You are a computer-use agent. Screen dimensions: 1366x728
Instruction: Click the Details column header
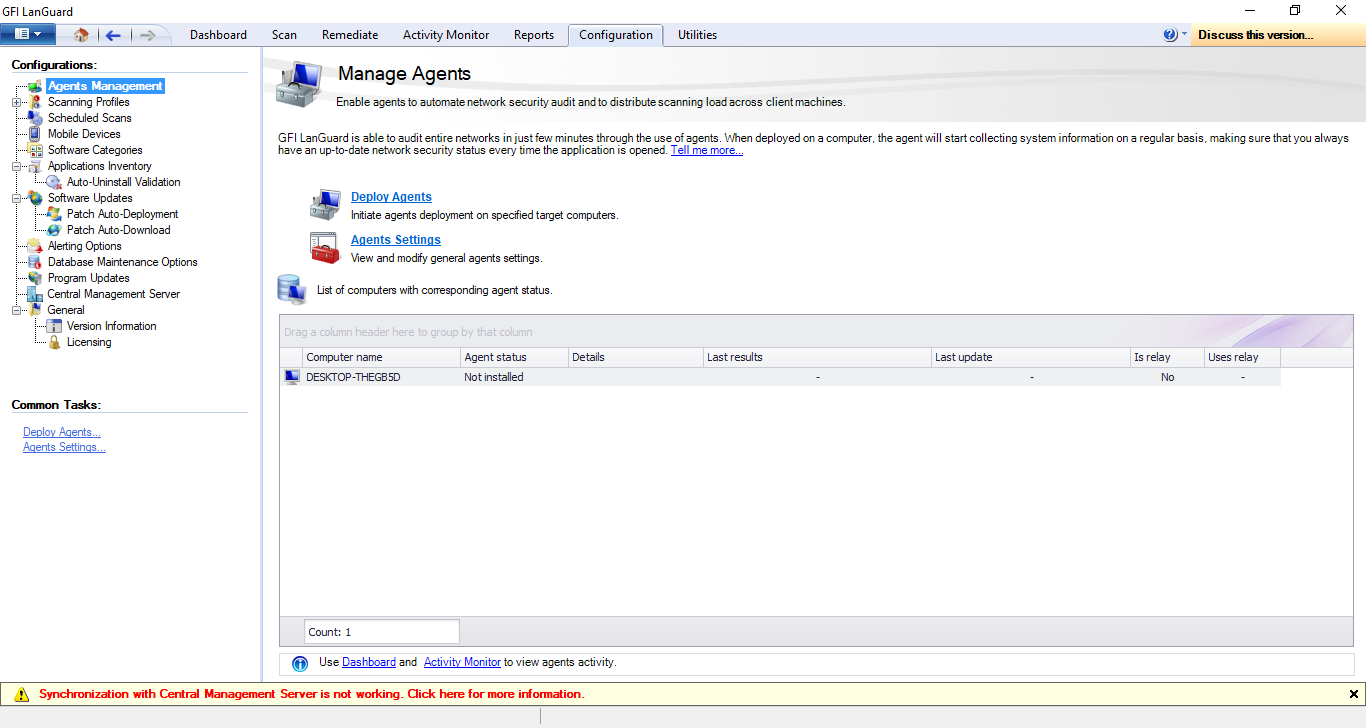635,357
